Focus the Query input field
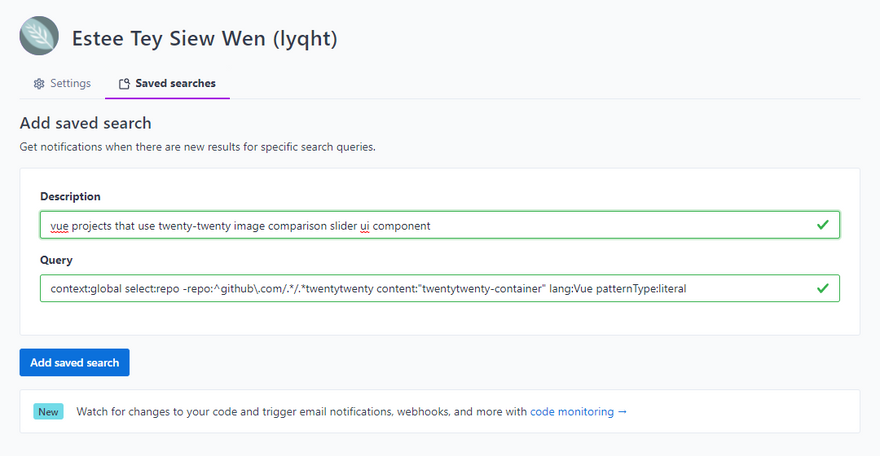 pyautogui.click(x=750, y=288)
